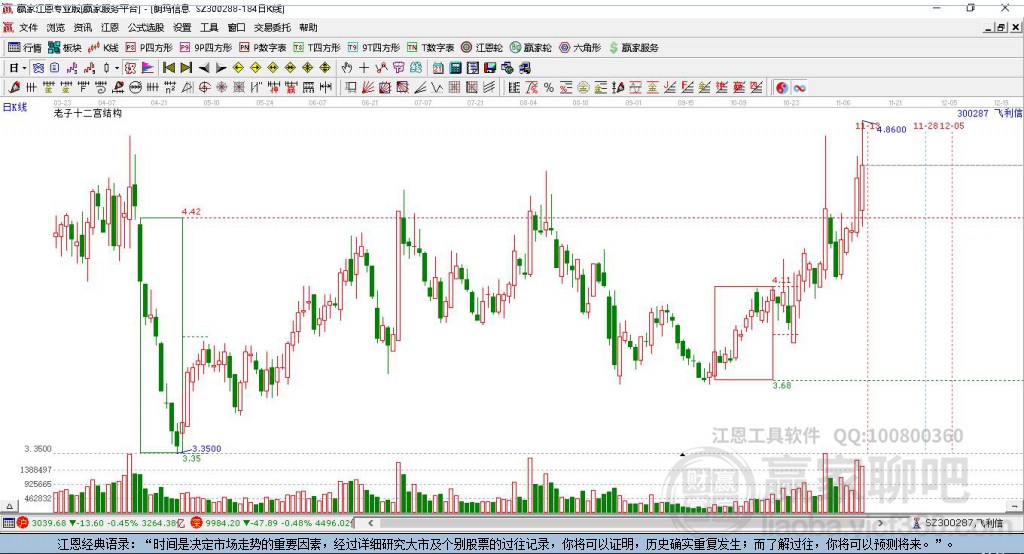The height and width of the screenshot is (554, 1024).
Task: Open the calendar date icon
Action: (438, 68)
